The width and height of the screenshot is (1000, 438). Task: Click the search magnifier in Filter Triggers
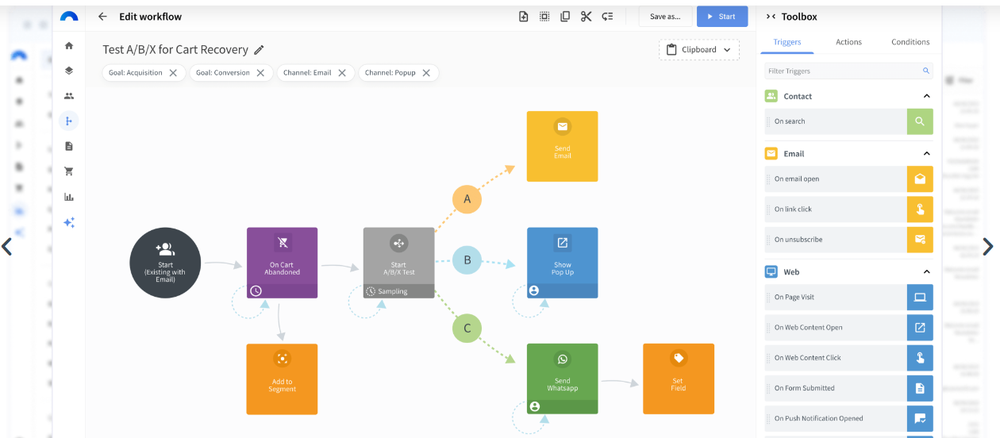pyautogui.click(x=925, y=71)
